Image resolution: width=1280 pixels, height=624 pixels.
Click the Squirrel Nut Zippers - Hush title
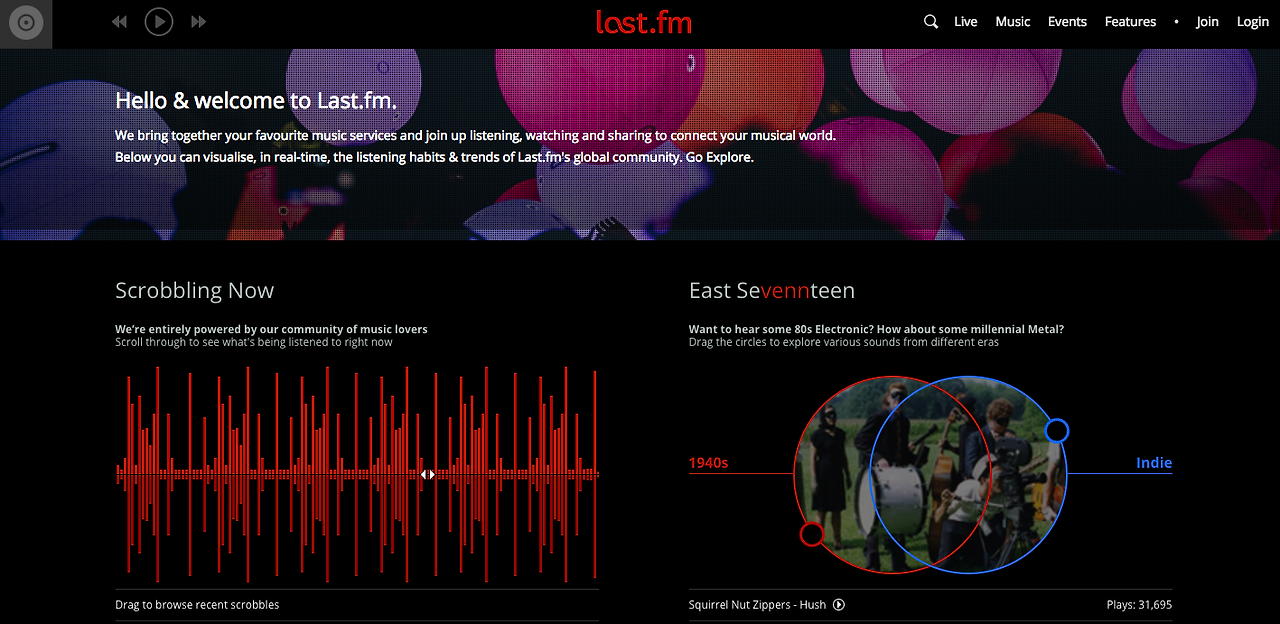(x=757, y=605)
